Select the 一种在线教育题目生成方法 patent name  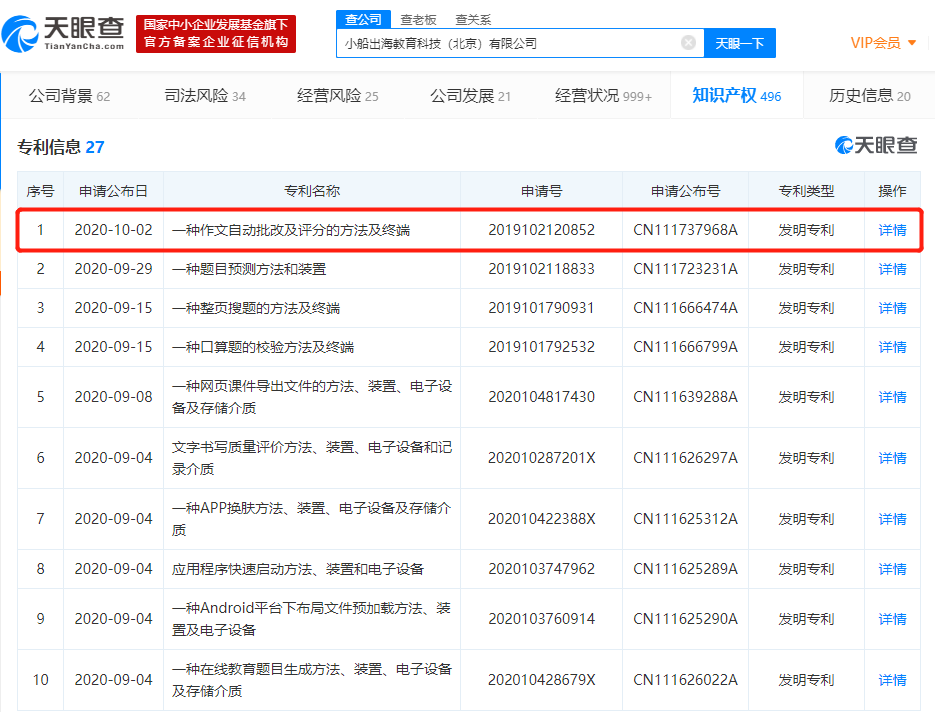tap(312, 680)
